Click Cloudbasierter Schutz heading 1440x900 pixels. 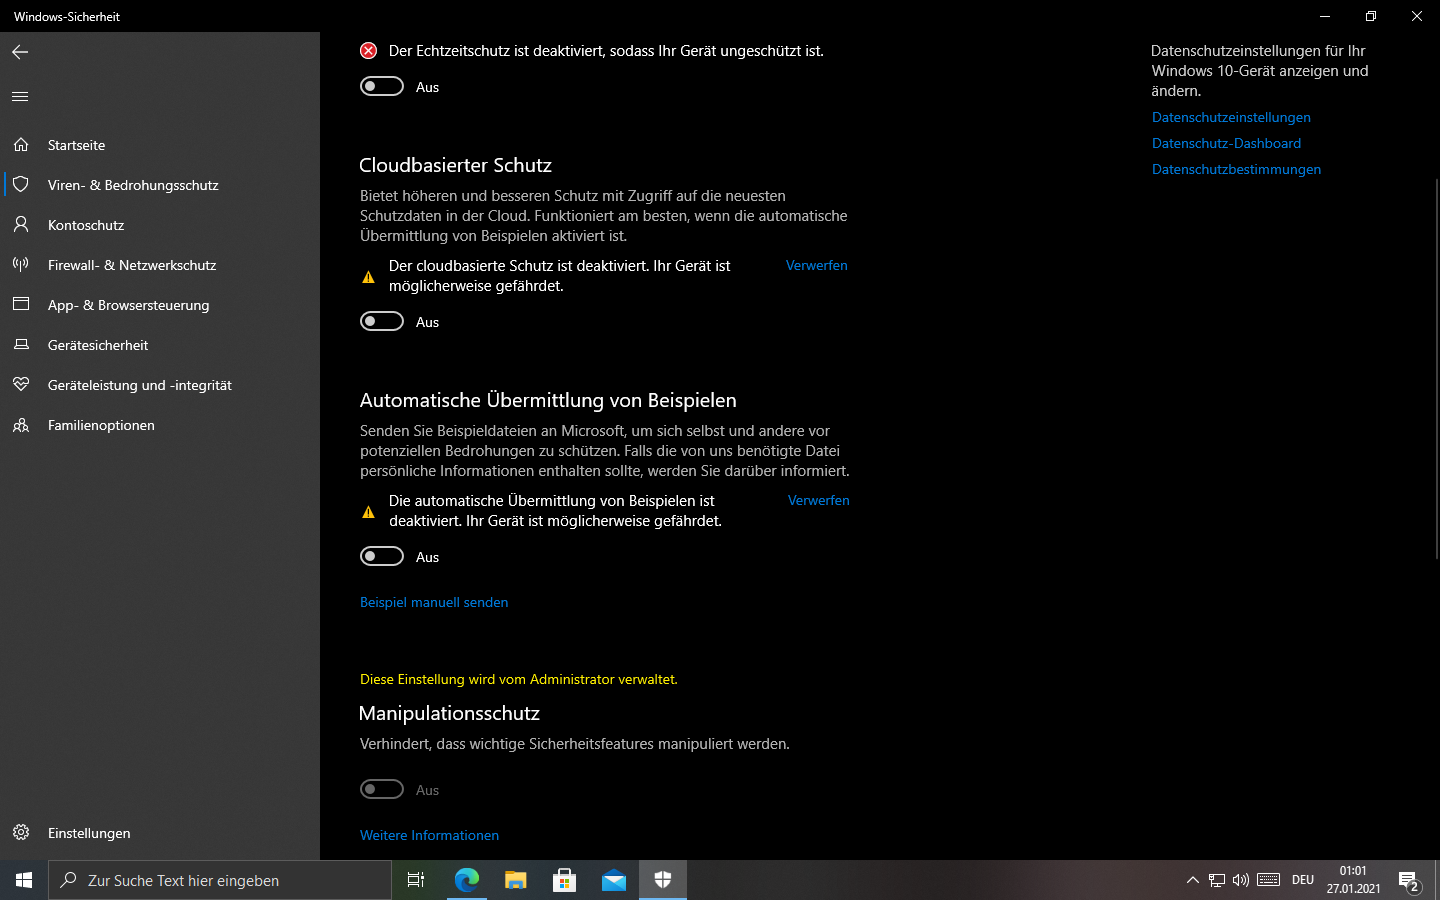click(455, 165)
